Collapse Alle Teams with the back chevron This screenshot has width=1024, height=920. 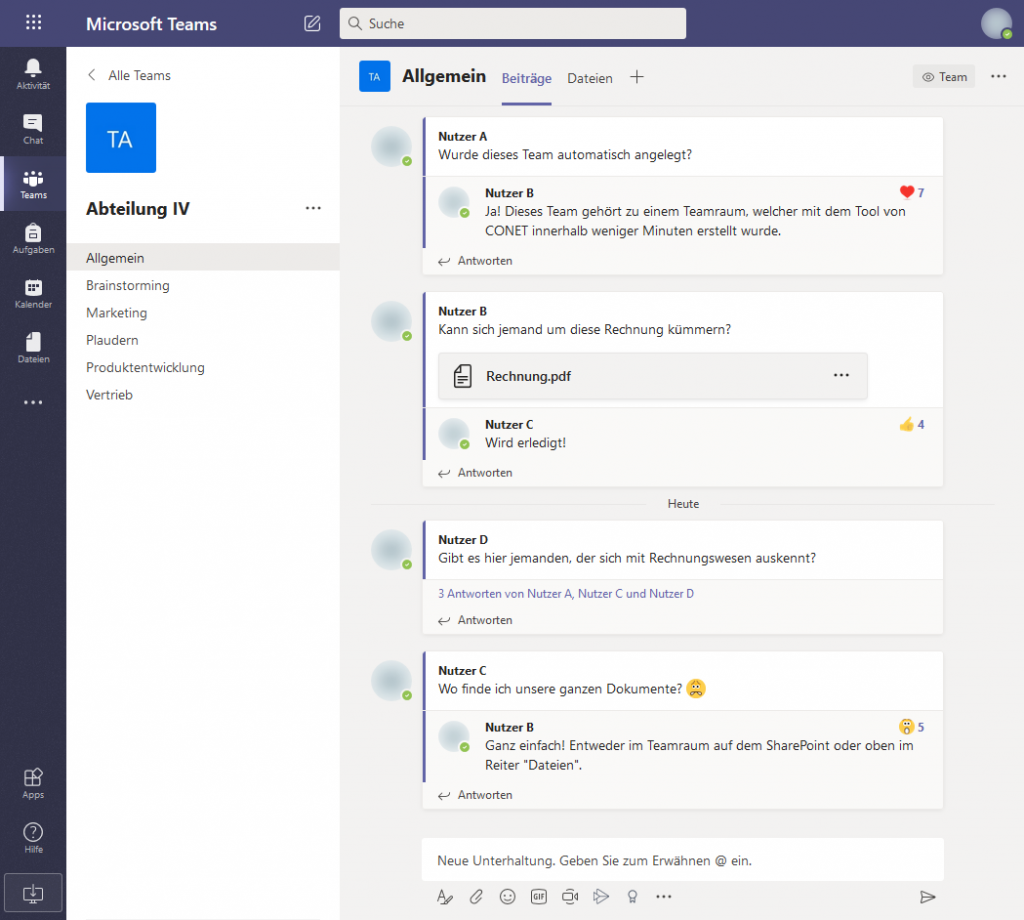coord(91,74)
